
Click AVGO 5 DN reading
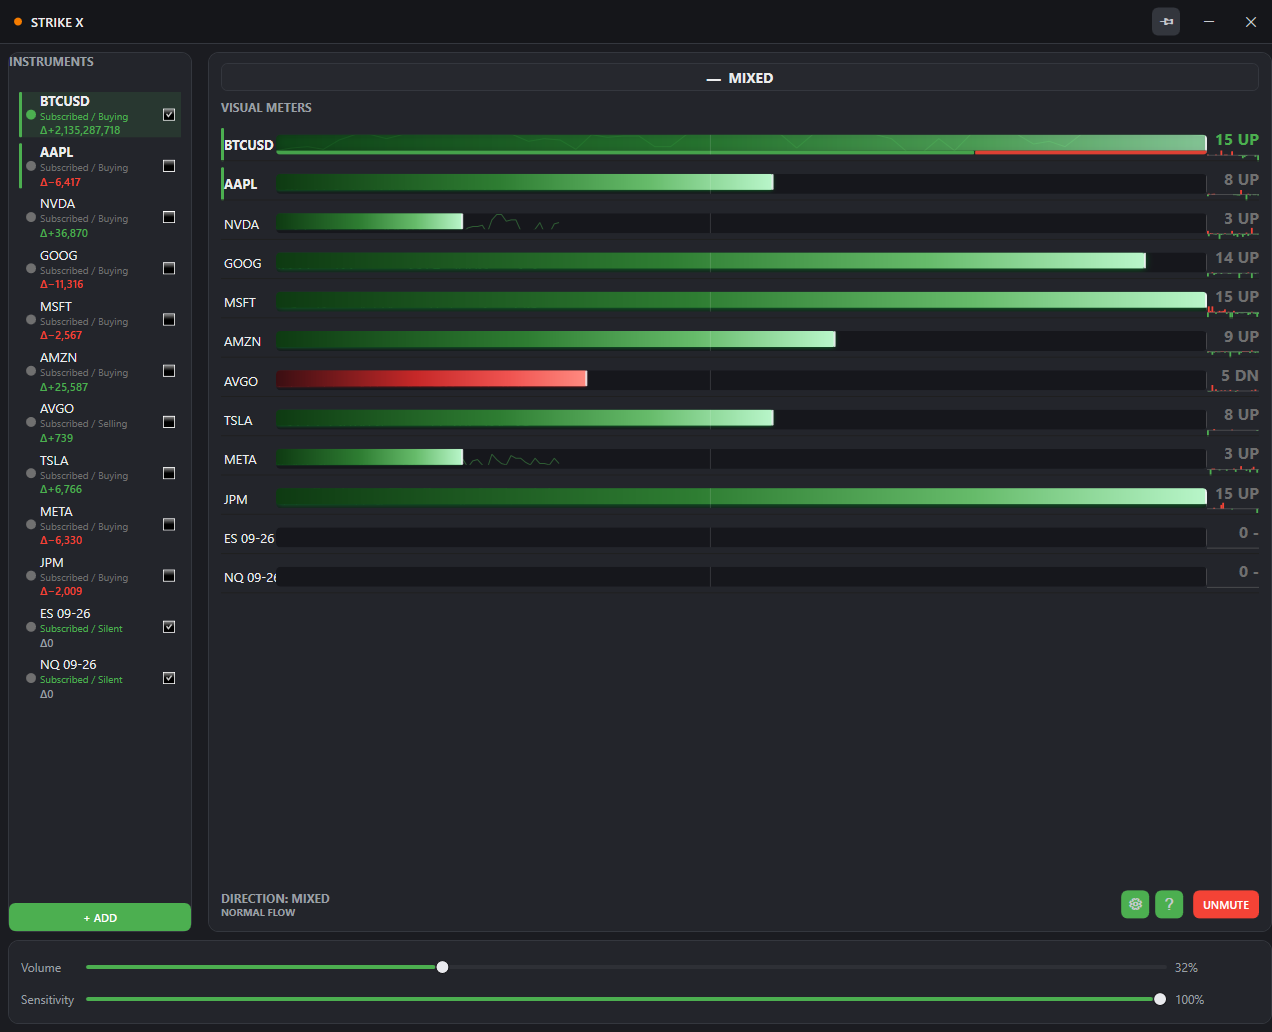(1240, 376)
